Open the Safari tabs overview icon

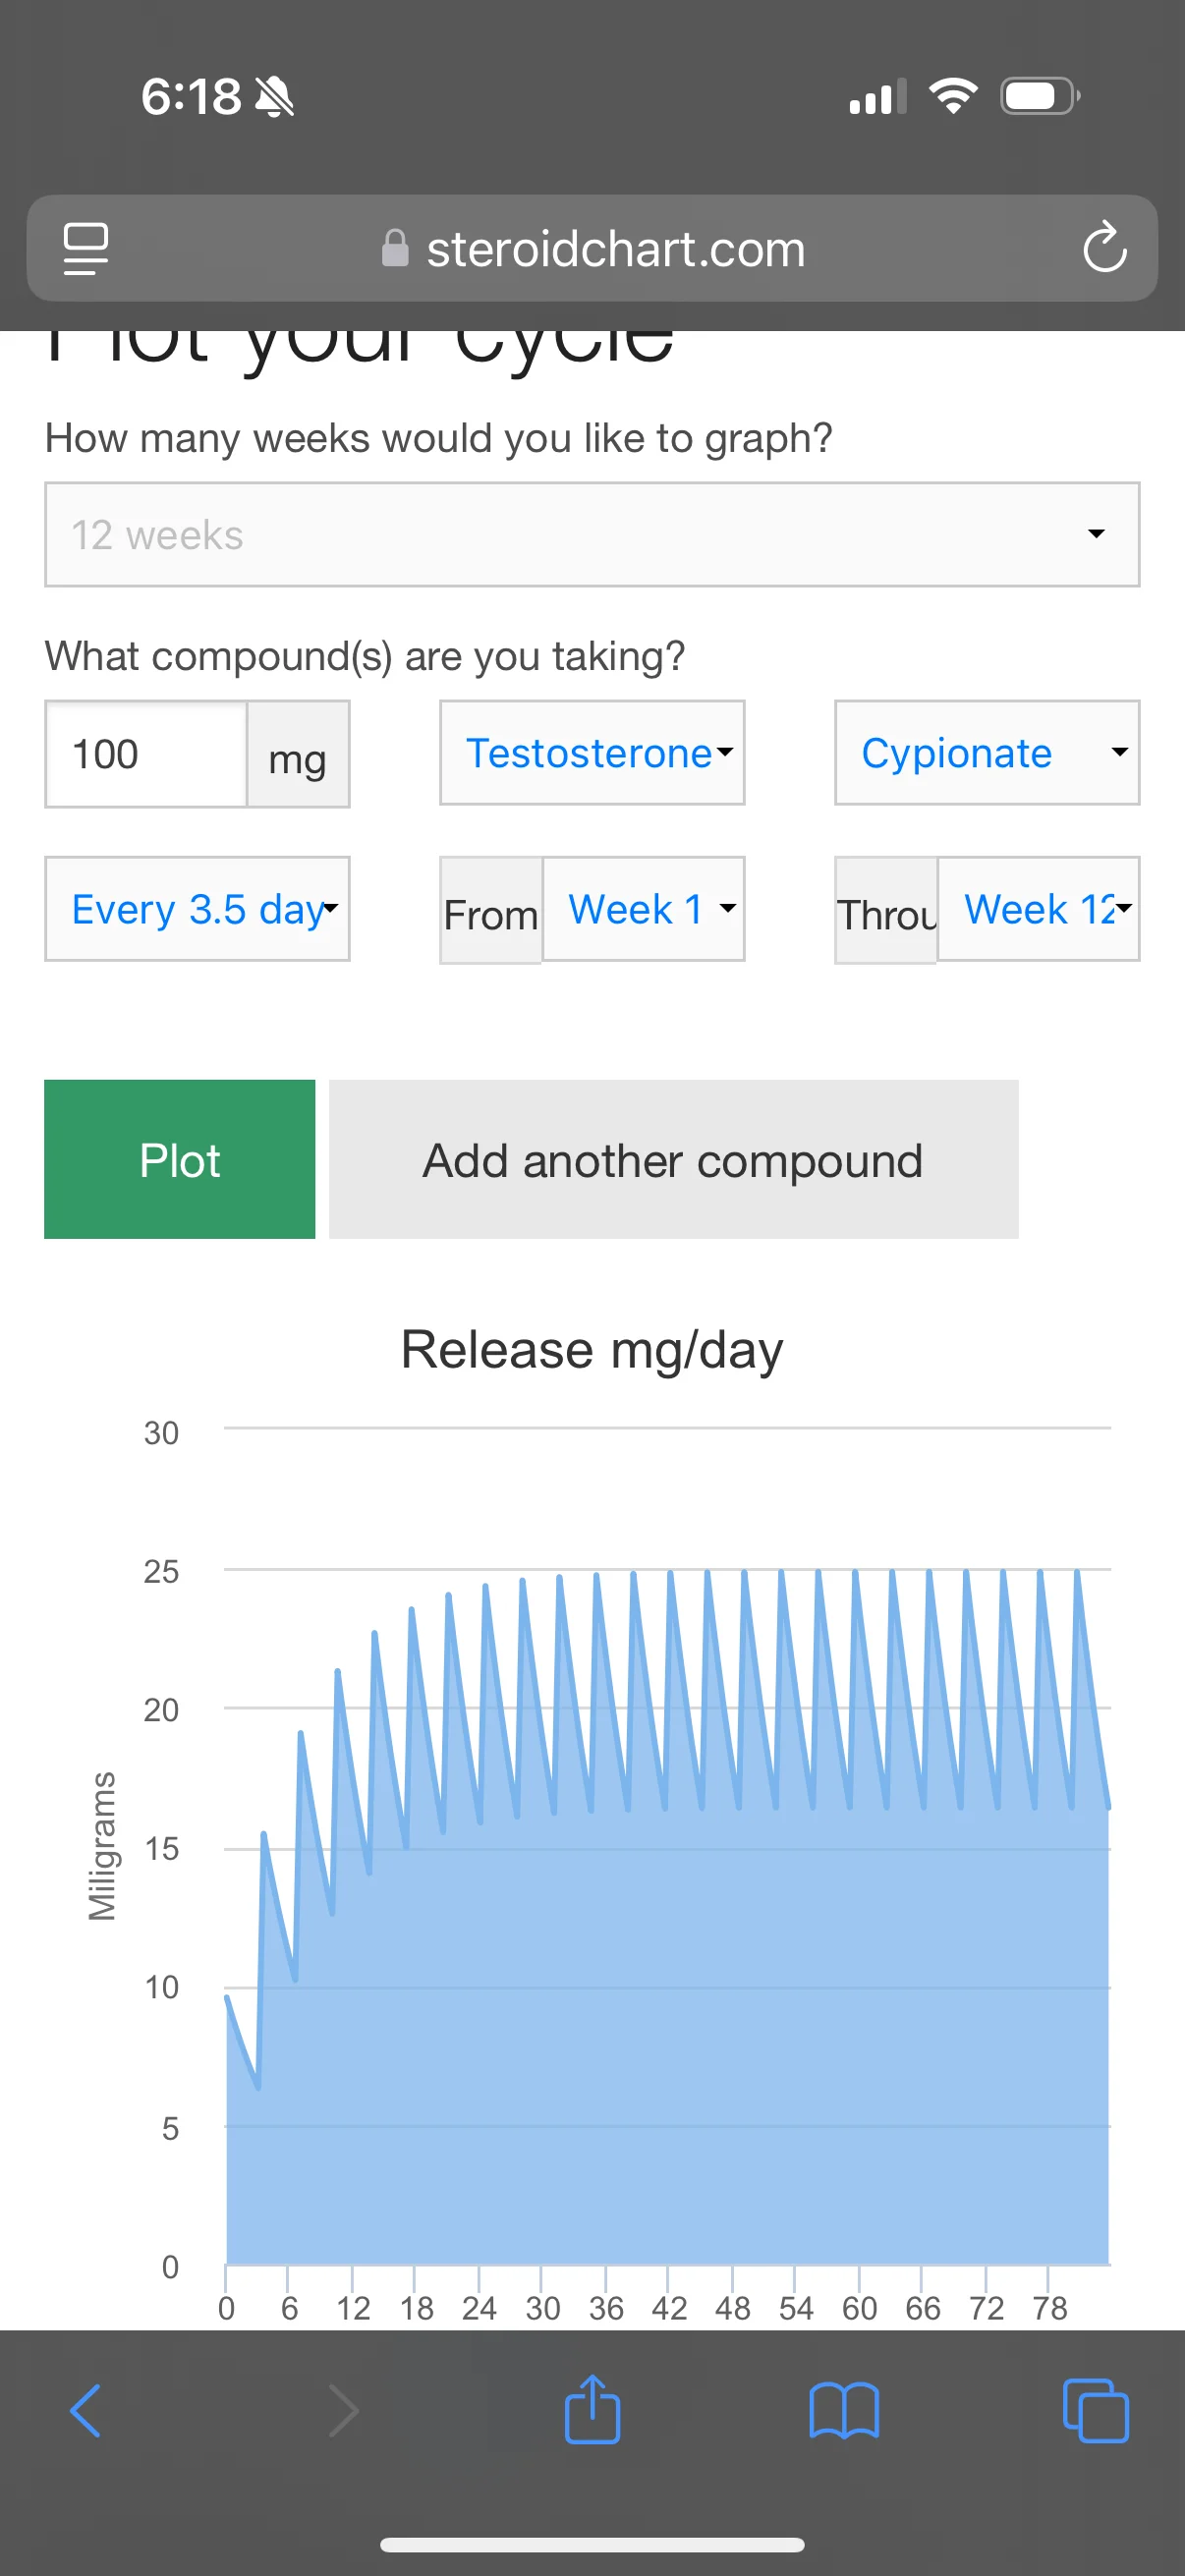point(1095,2411)
